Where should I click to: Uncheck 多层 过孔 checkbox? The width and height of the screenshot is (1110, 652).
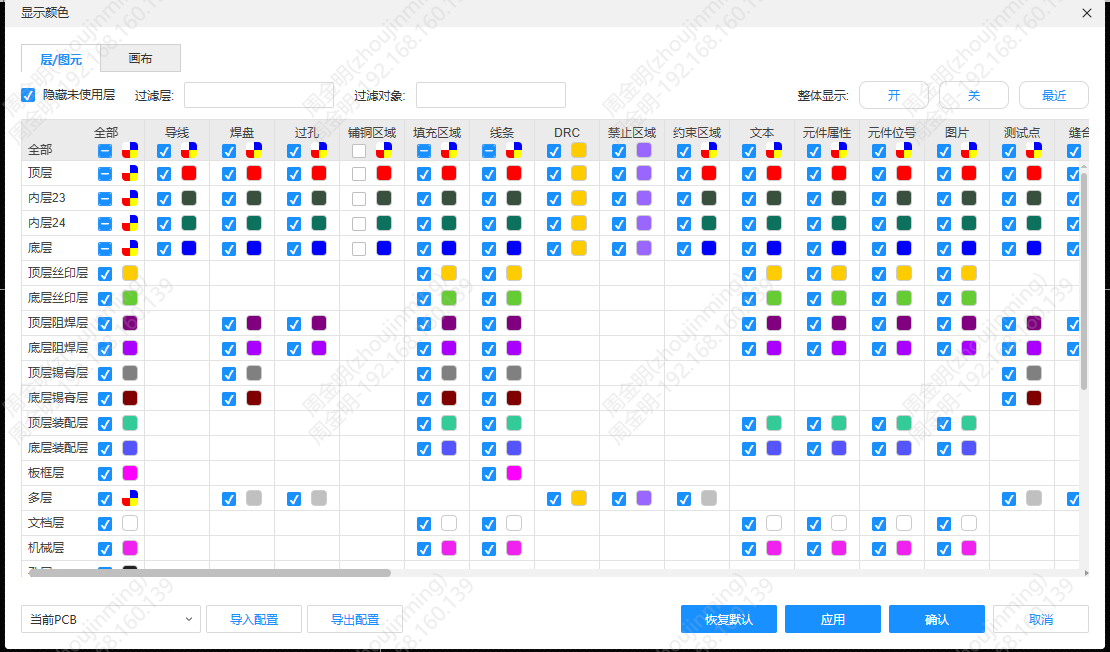294,499
